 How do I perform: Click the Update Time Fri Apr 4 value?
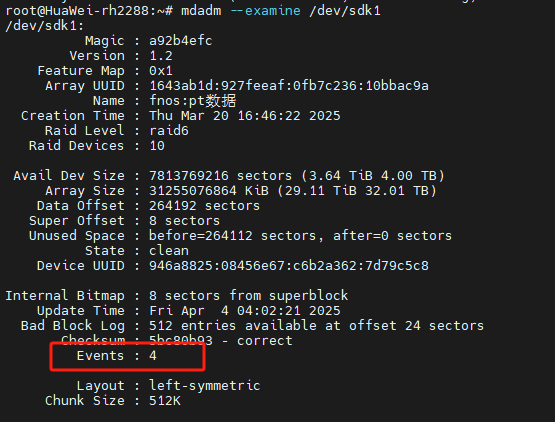[245, 310]
